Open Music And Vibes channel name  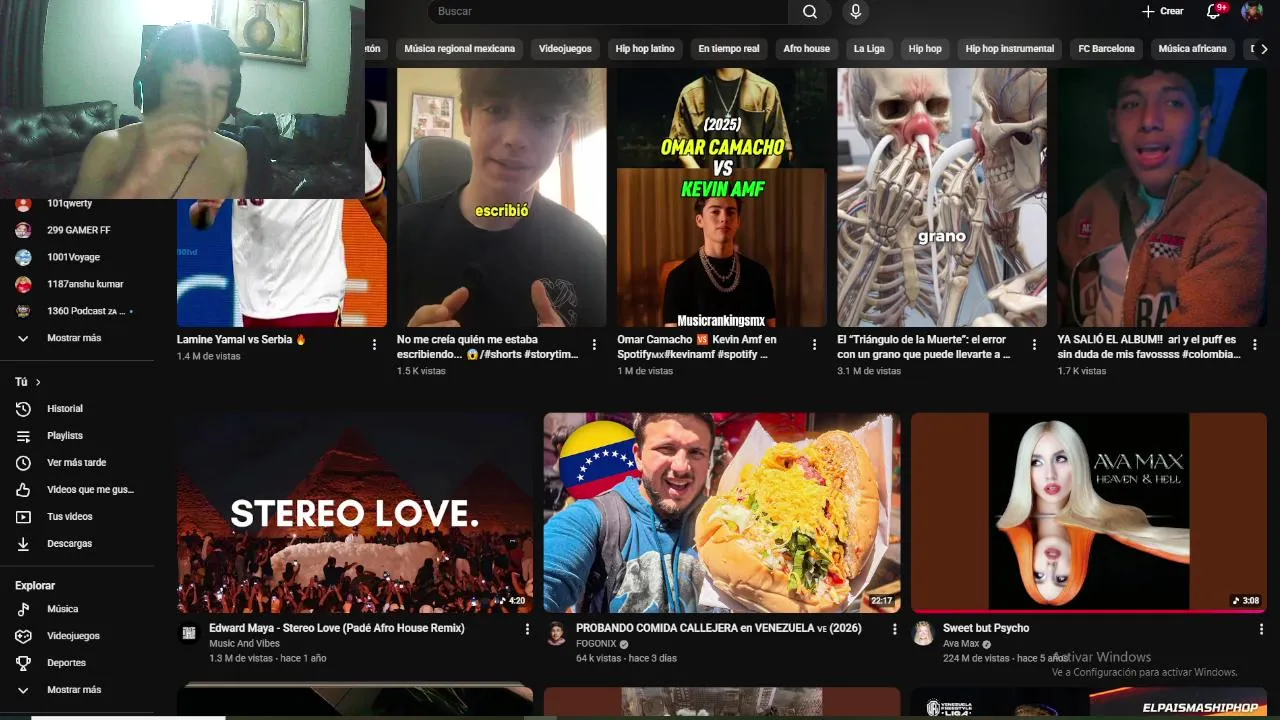244,644
